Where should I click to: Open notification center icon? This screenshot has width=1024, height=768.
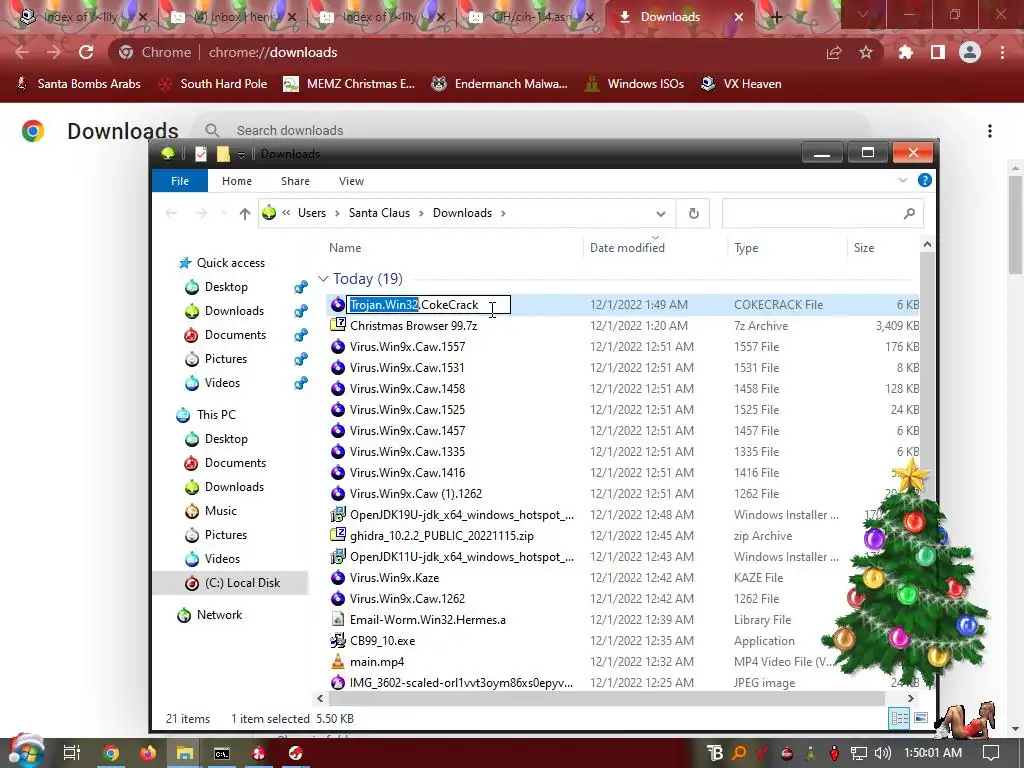pos(991,753)
